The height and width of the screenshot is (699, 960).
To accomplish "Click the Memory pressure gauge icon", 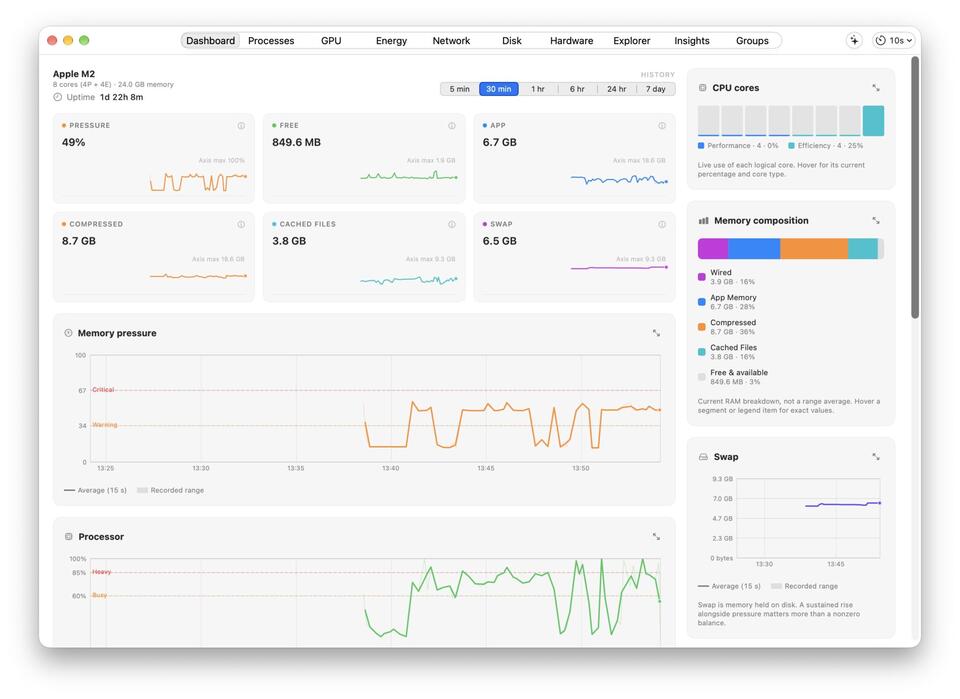I will [x=68, y=333].
